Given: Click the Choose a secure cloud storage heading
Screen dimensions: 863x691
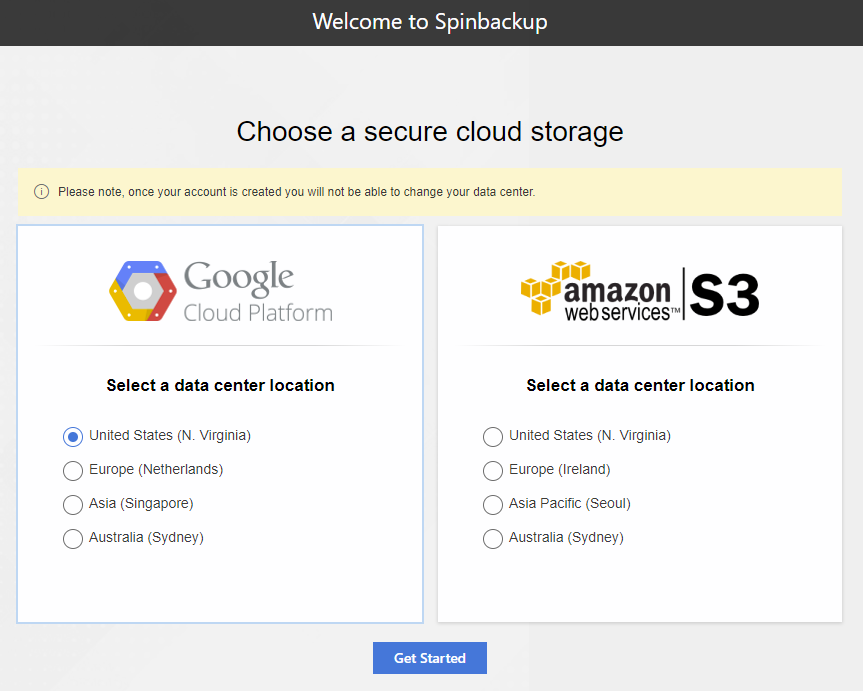Looking at the screenshot, I should pyautogui.click(x=430, y=132).
